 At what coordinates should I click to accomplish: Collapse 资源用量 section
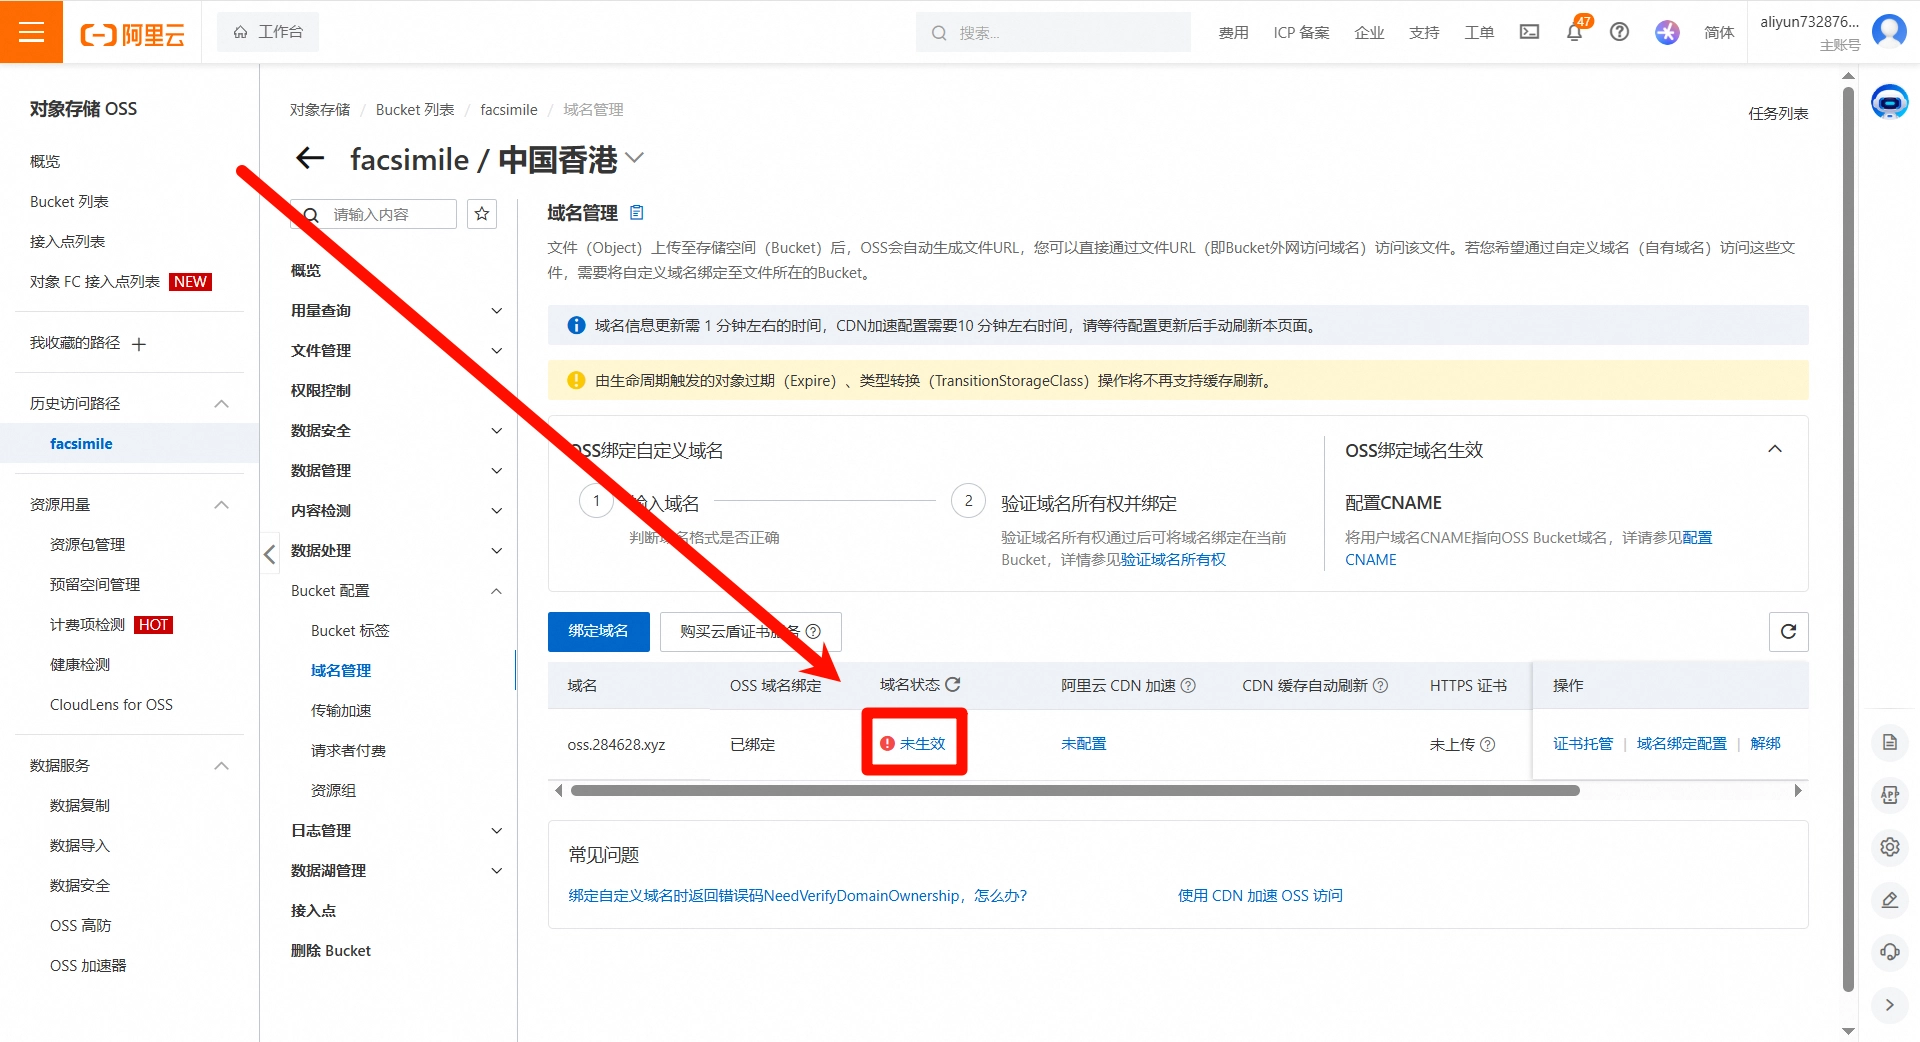(222, 505)
